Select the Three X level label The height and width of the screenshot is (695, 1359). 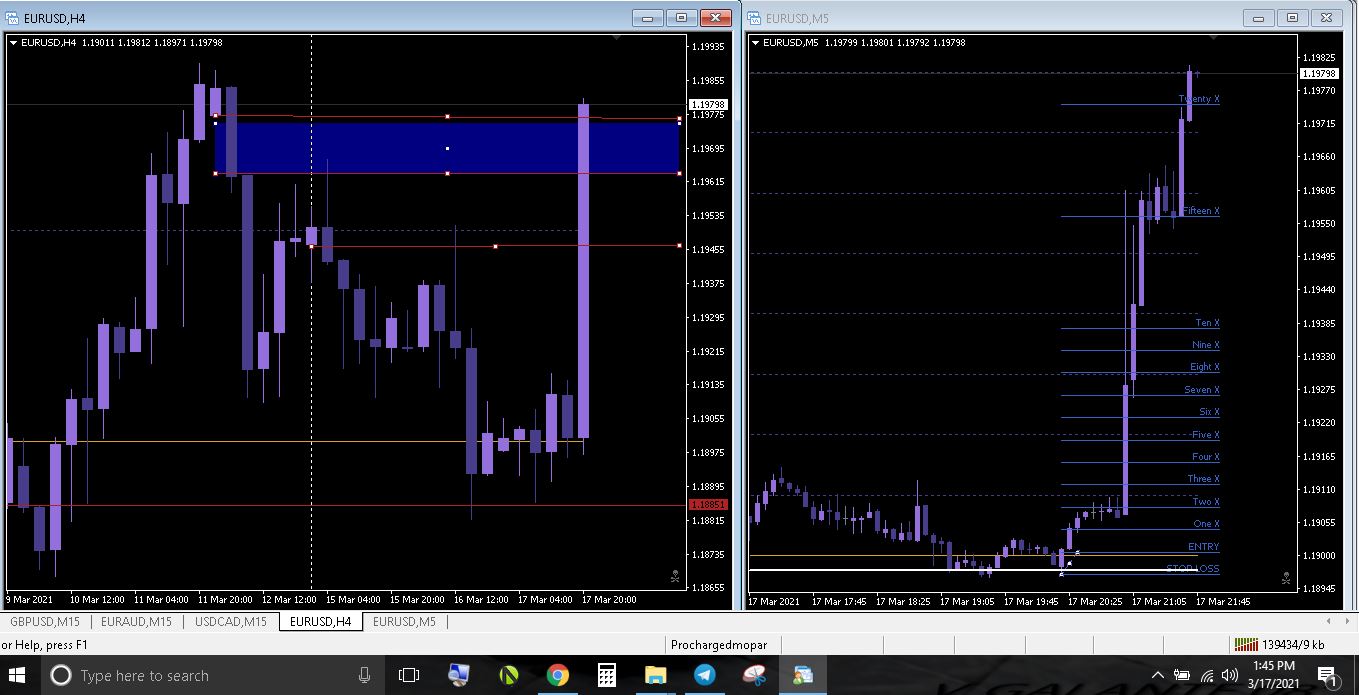1203,479
